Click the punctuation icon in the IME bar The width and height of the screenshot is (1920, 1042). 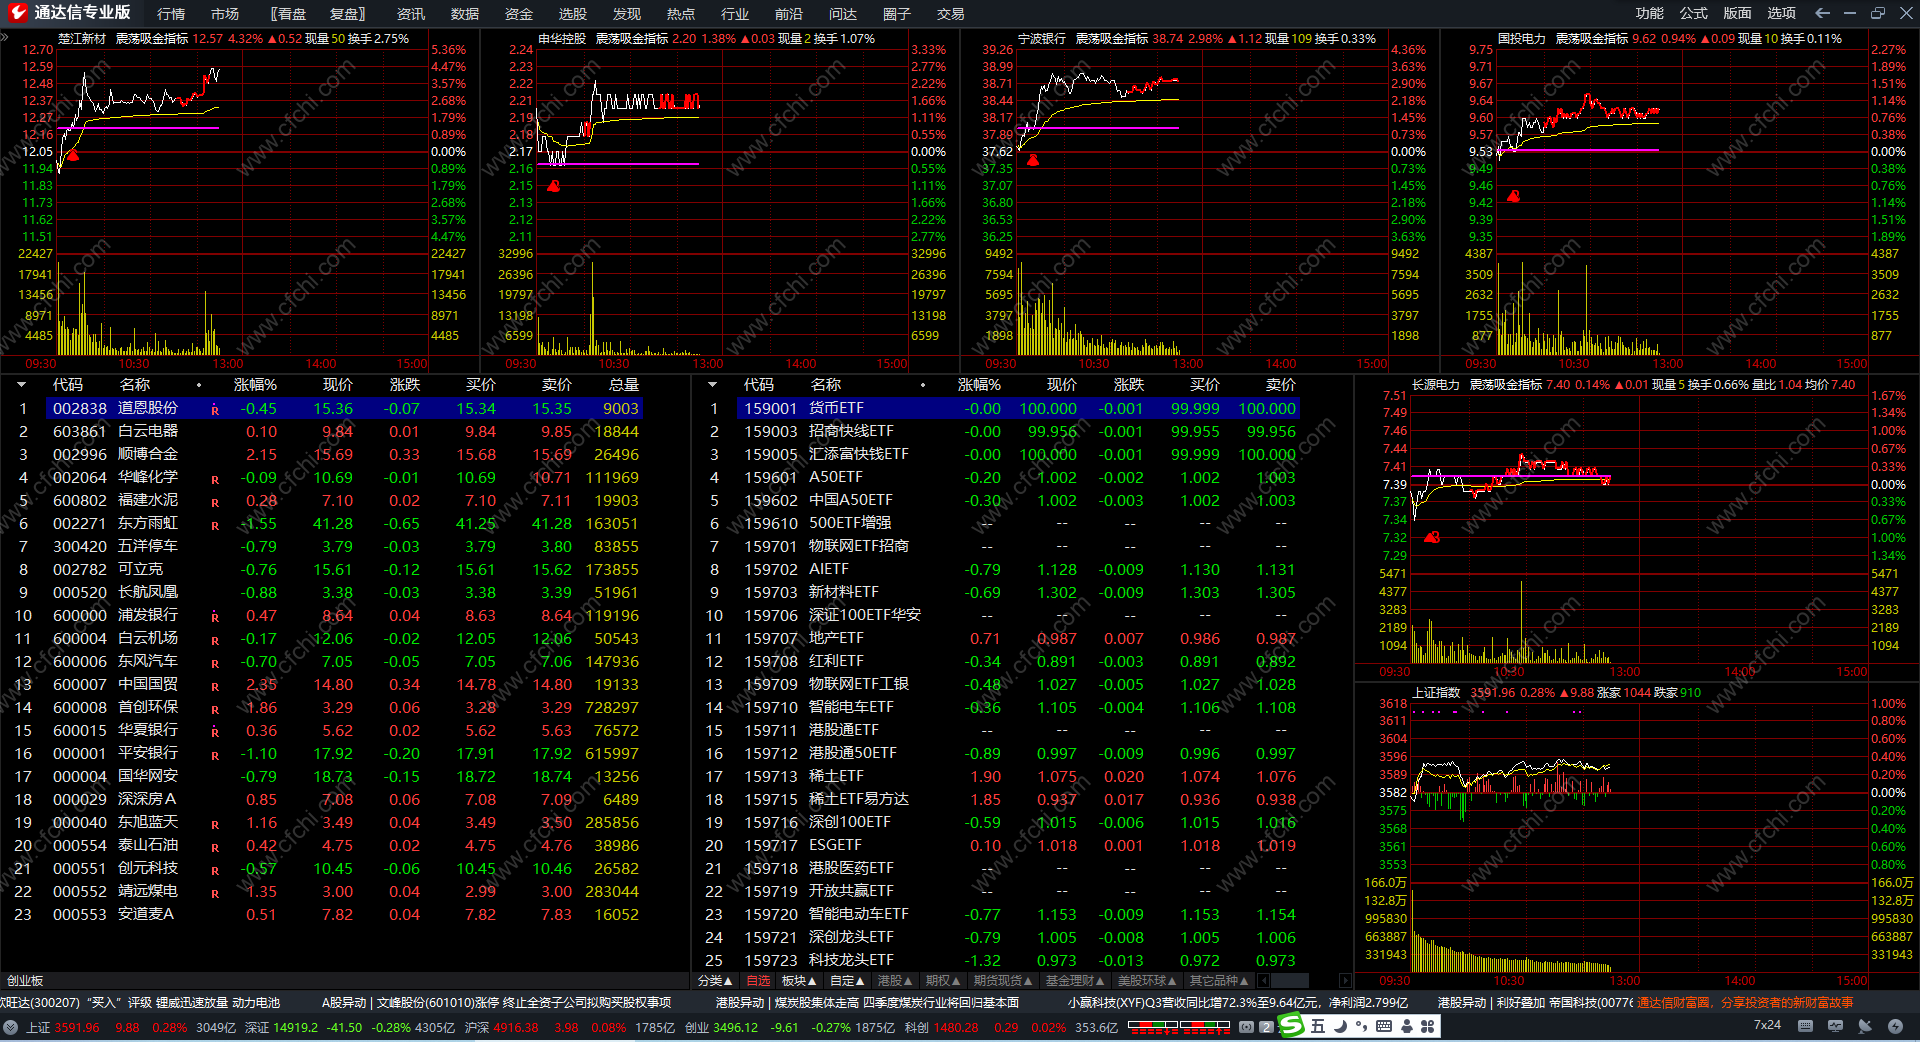pyautogui.click(x=1362, y=1026)
